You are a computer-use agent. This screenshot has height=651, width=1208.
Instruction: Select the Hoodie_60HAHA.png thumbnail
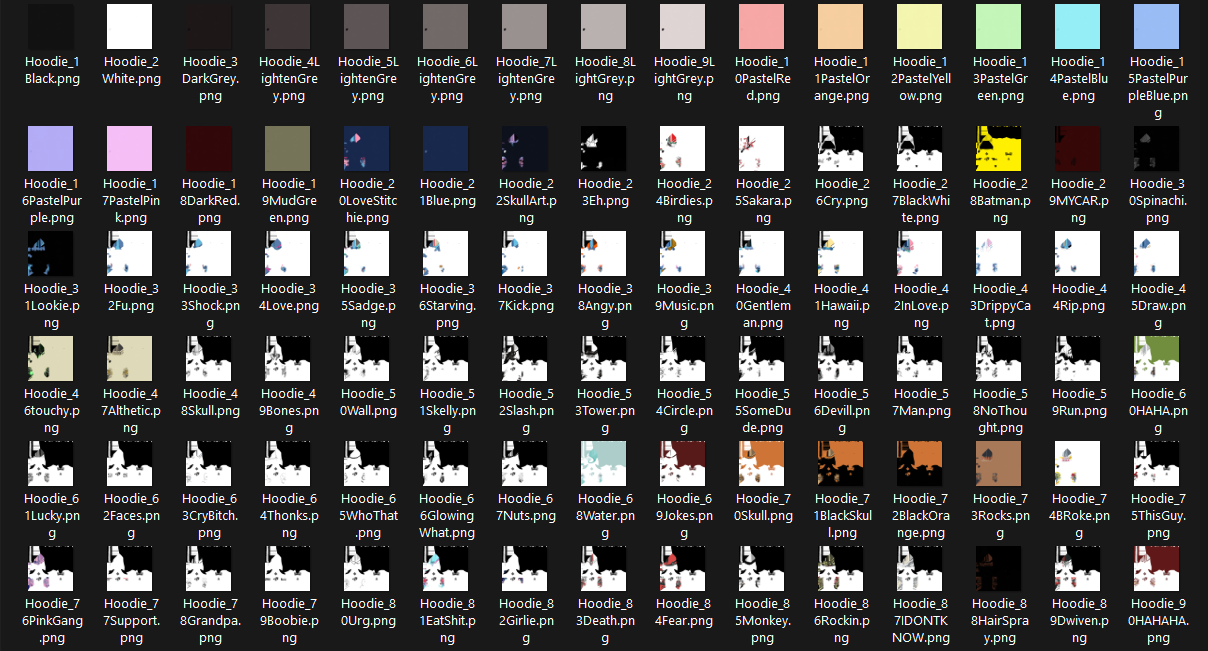click(1155, 360)
